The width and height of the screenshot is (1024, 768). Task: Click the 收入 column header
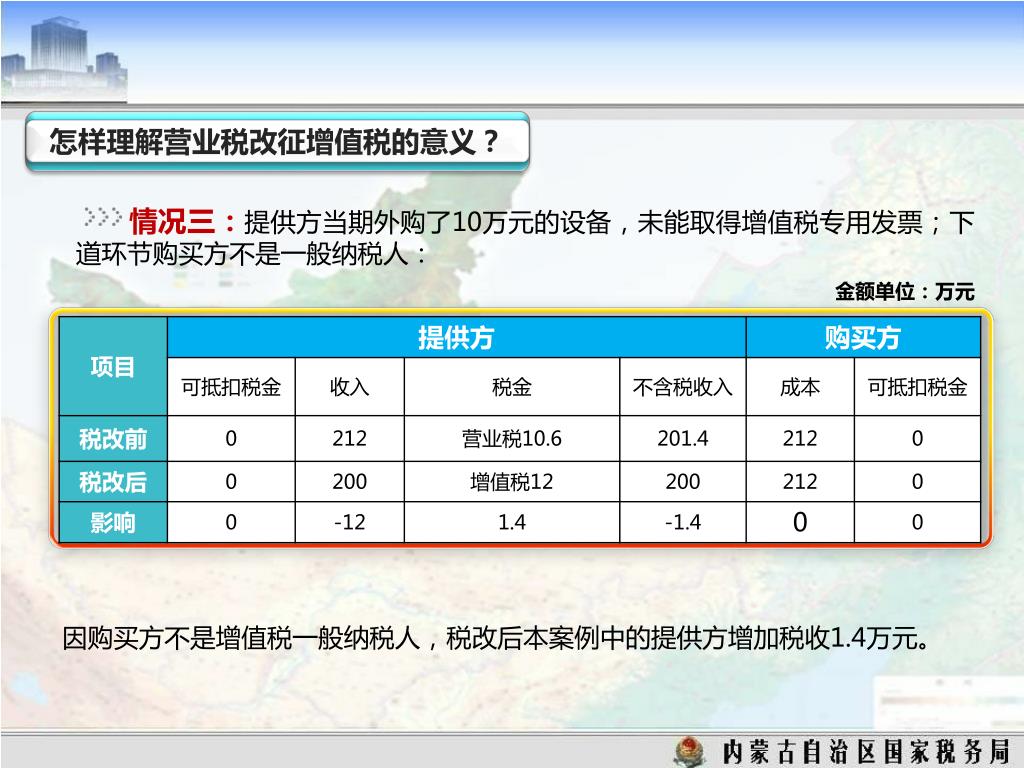[349, 387]
